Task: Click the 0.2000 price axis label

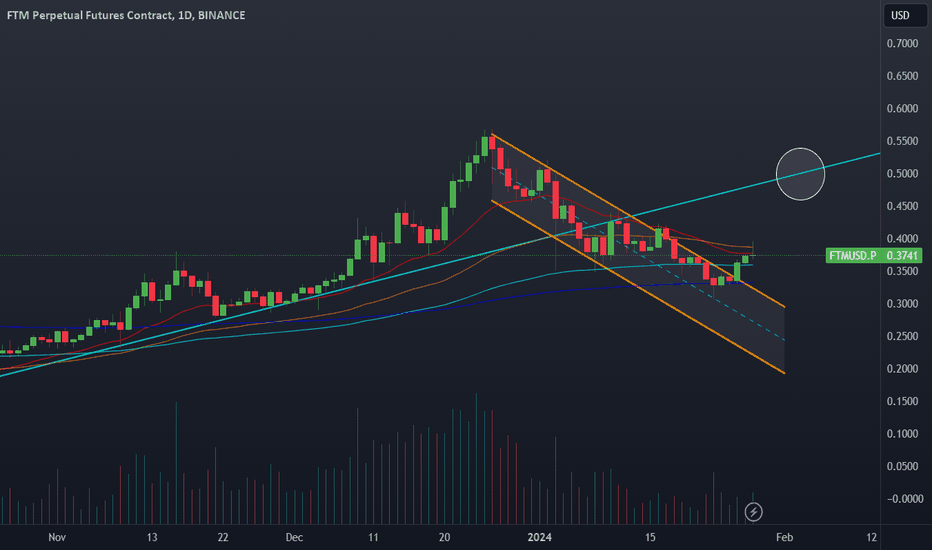Action: click(902, 369)
